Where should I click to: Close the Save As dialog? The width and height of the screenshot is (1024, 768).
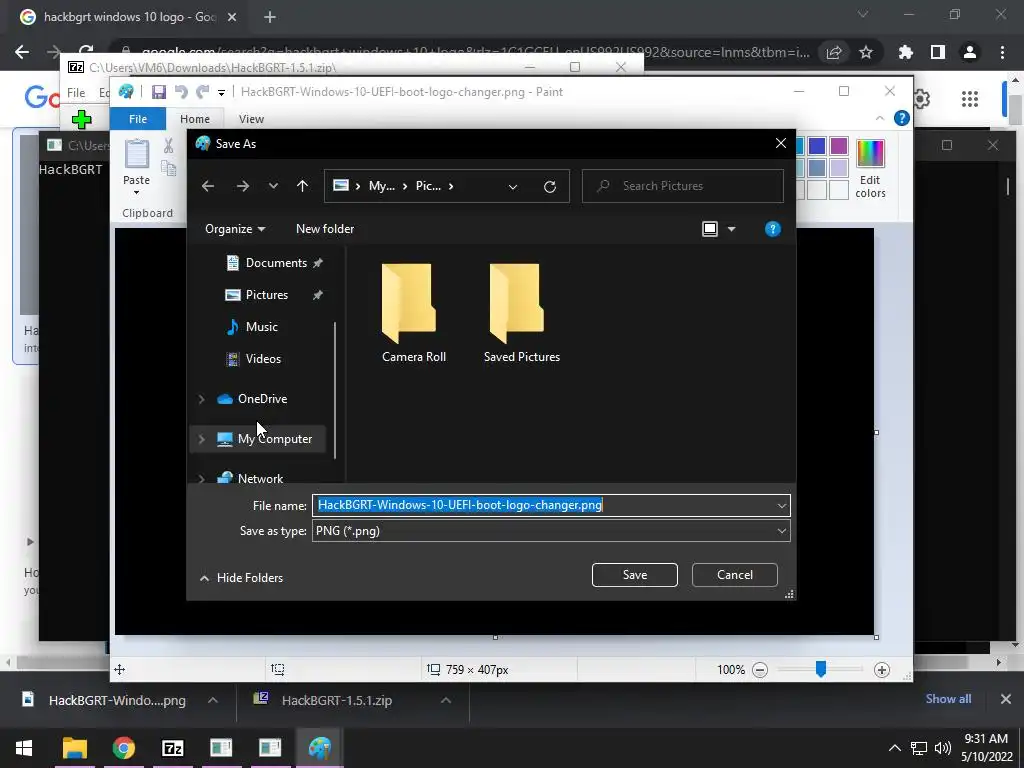point(780,143)
